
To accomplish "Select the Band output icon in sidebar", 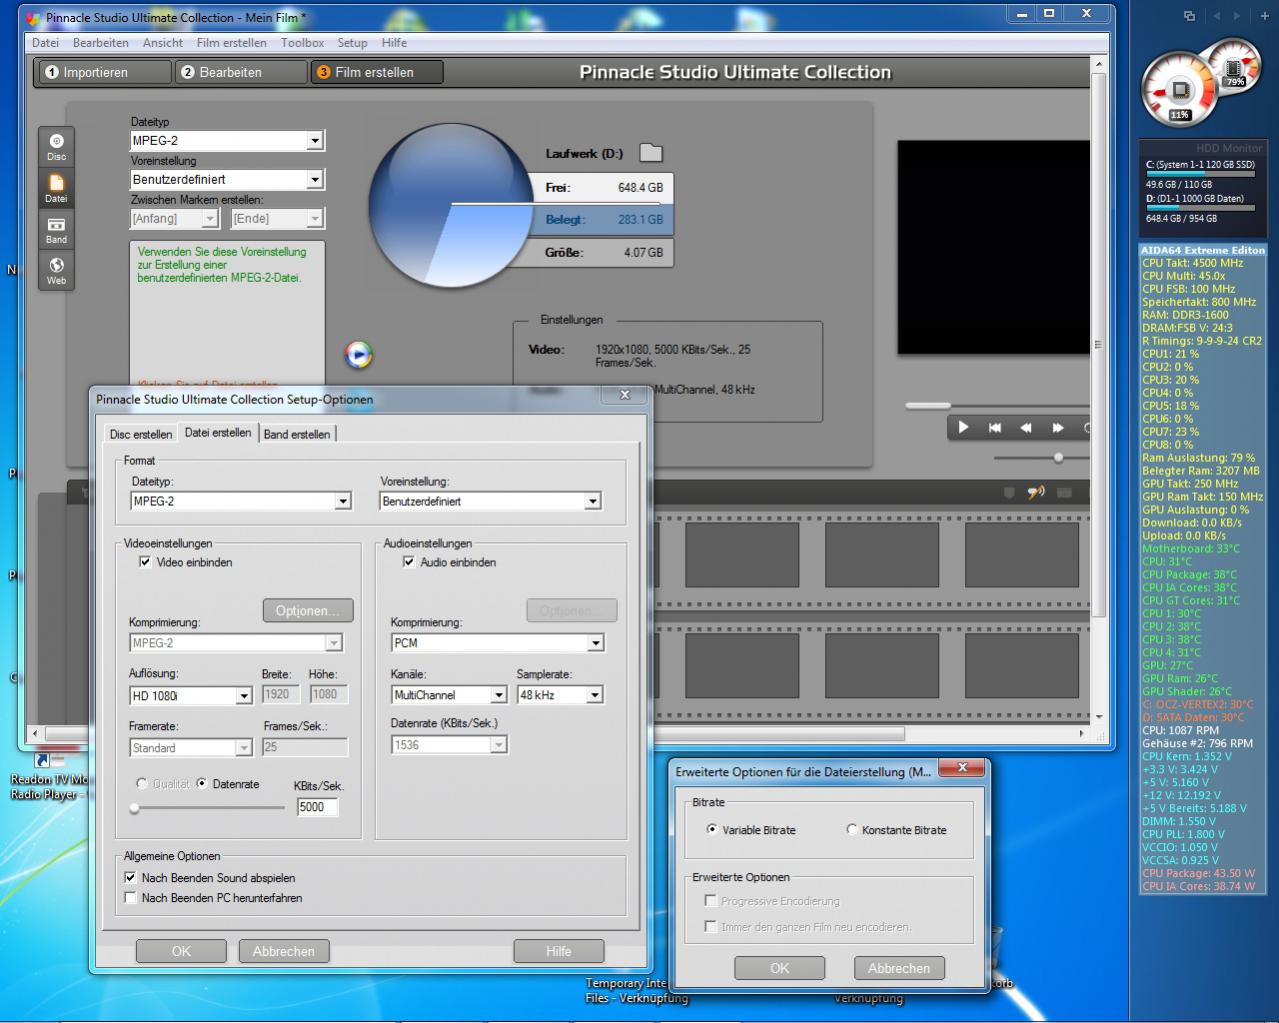I will click(x=56, y=230).
